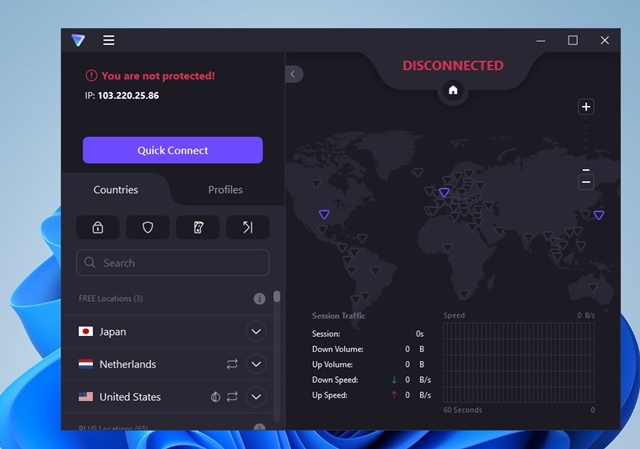Viewport: 640px width, 449px height.
Task: Select the highlighted United States map marker
Action: tap(324, 214)
